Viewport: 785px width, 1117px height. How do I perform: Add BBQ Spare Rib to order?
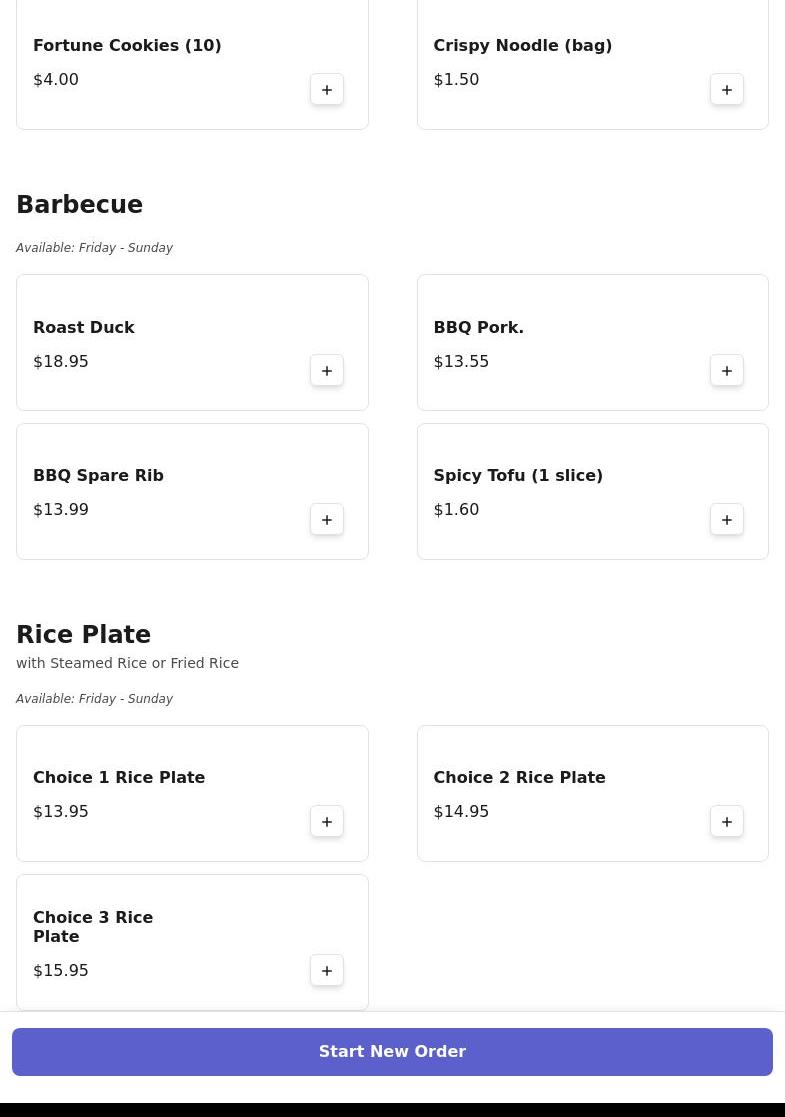(327, 520)
